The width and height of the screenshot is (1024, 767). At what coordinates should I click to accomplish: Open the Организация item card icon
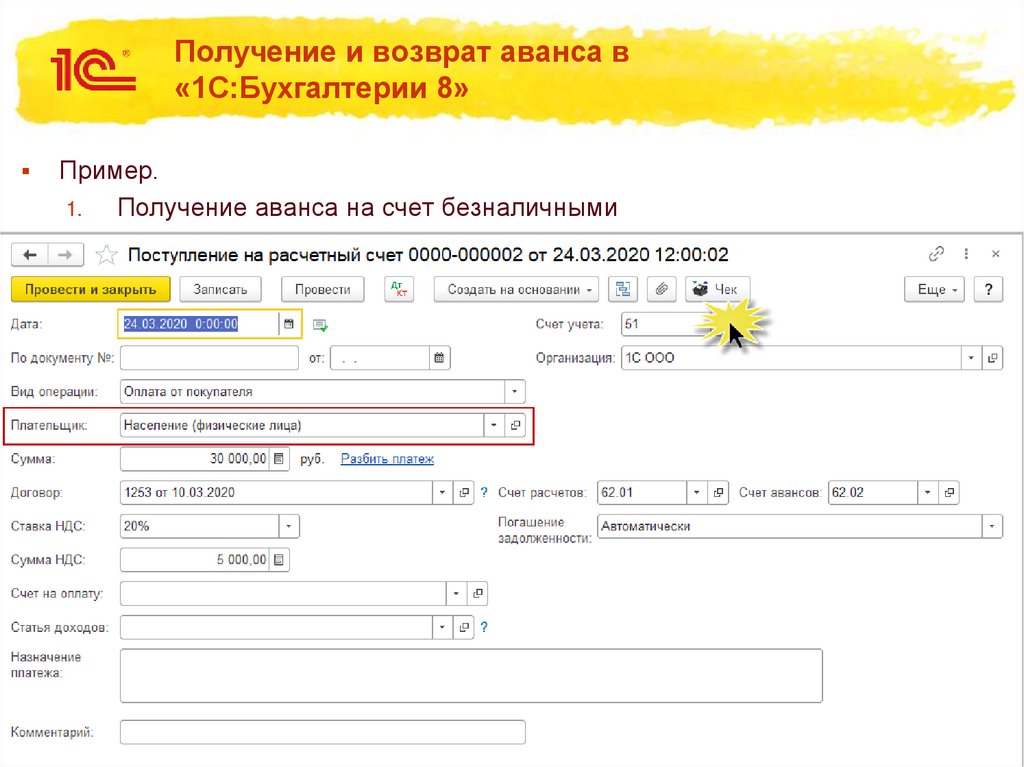(993, 358)
